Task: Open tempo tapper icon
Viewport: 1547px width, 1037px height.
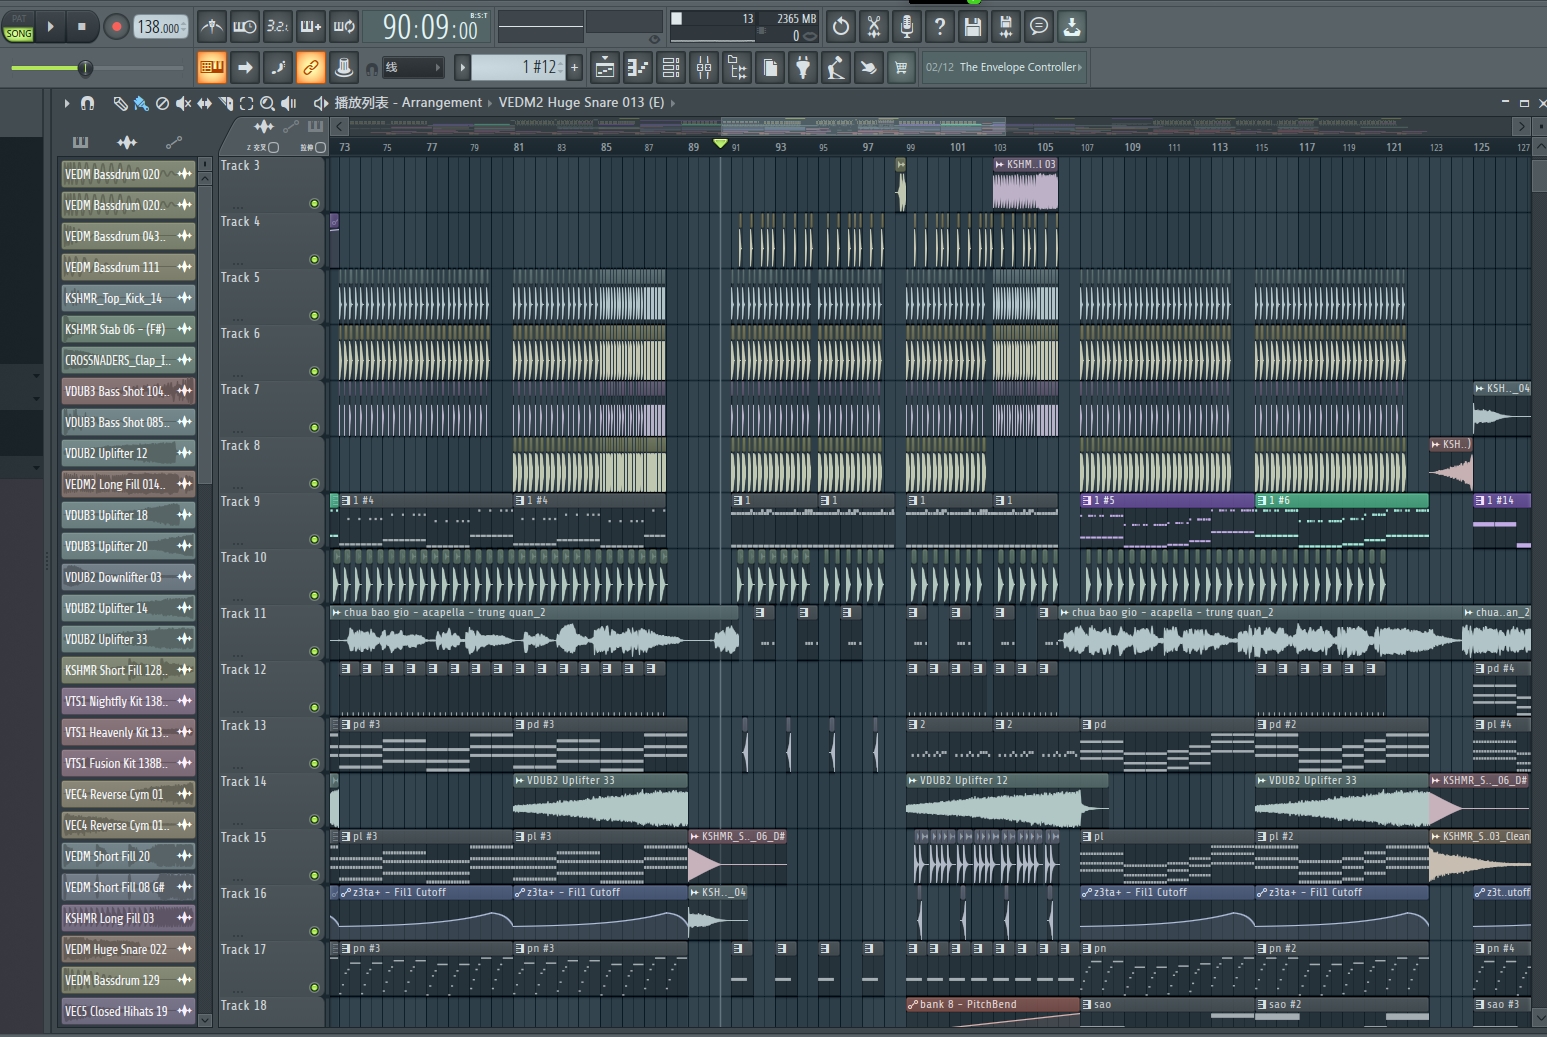Action: [x=836, y=68]
